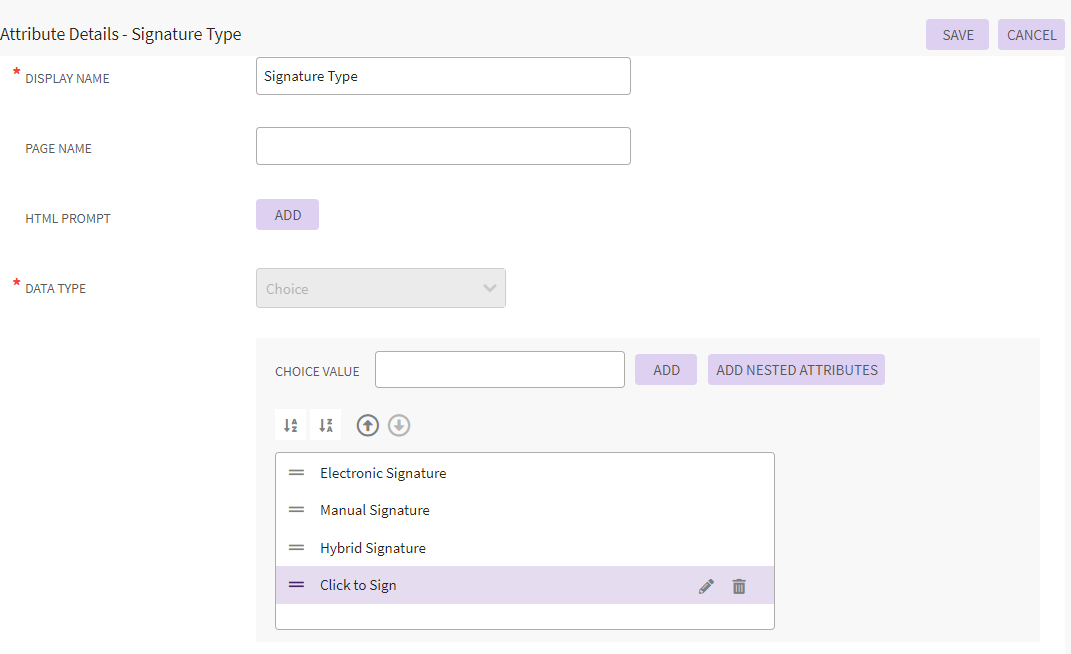Add the choice value

point(666,370)
